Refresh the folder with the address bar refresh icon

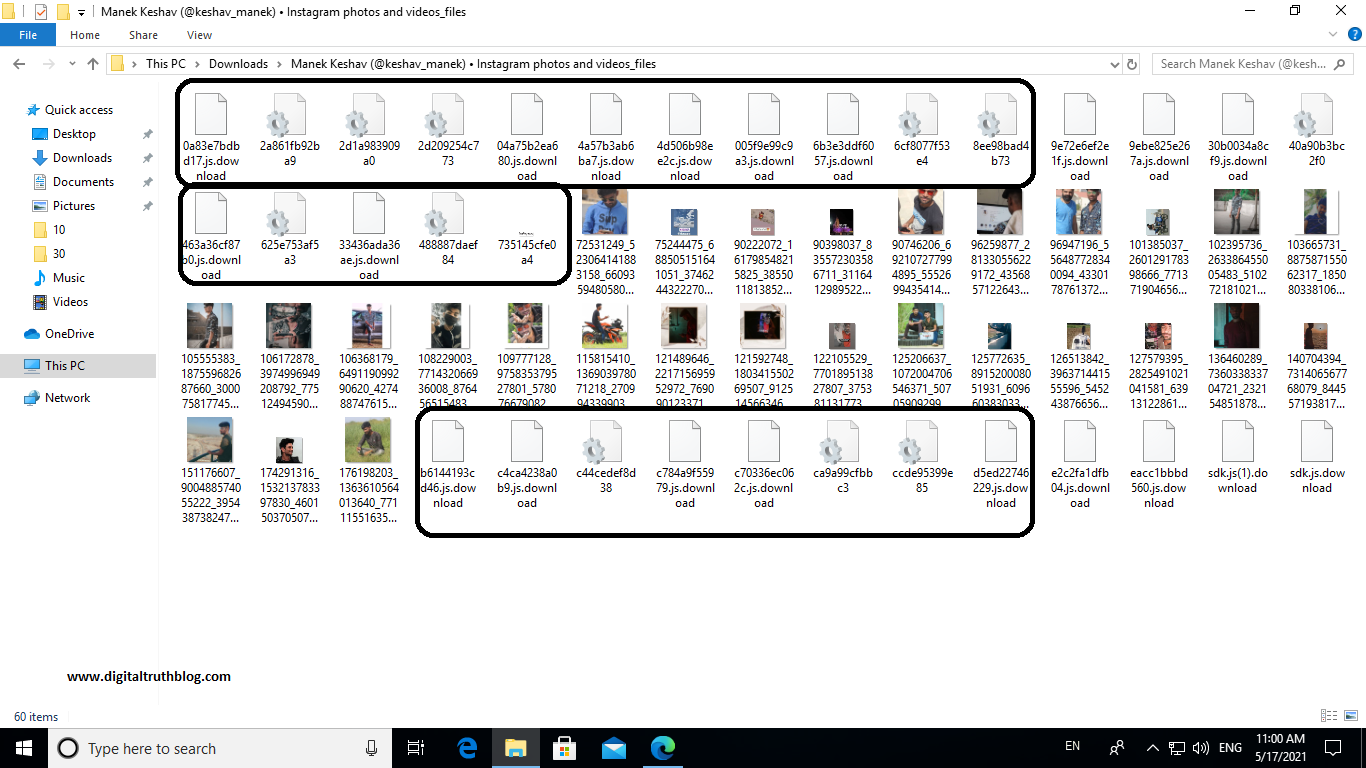[1132, 64]
